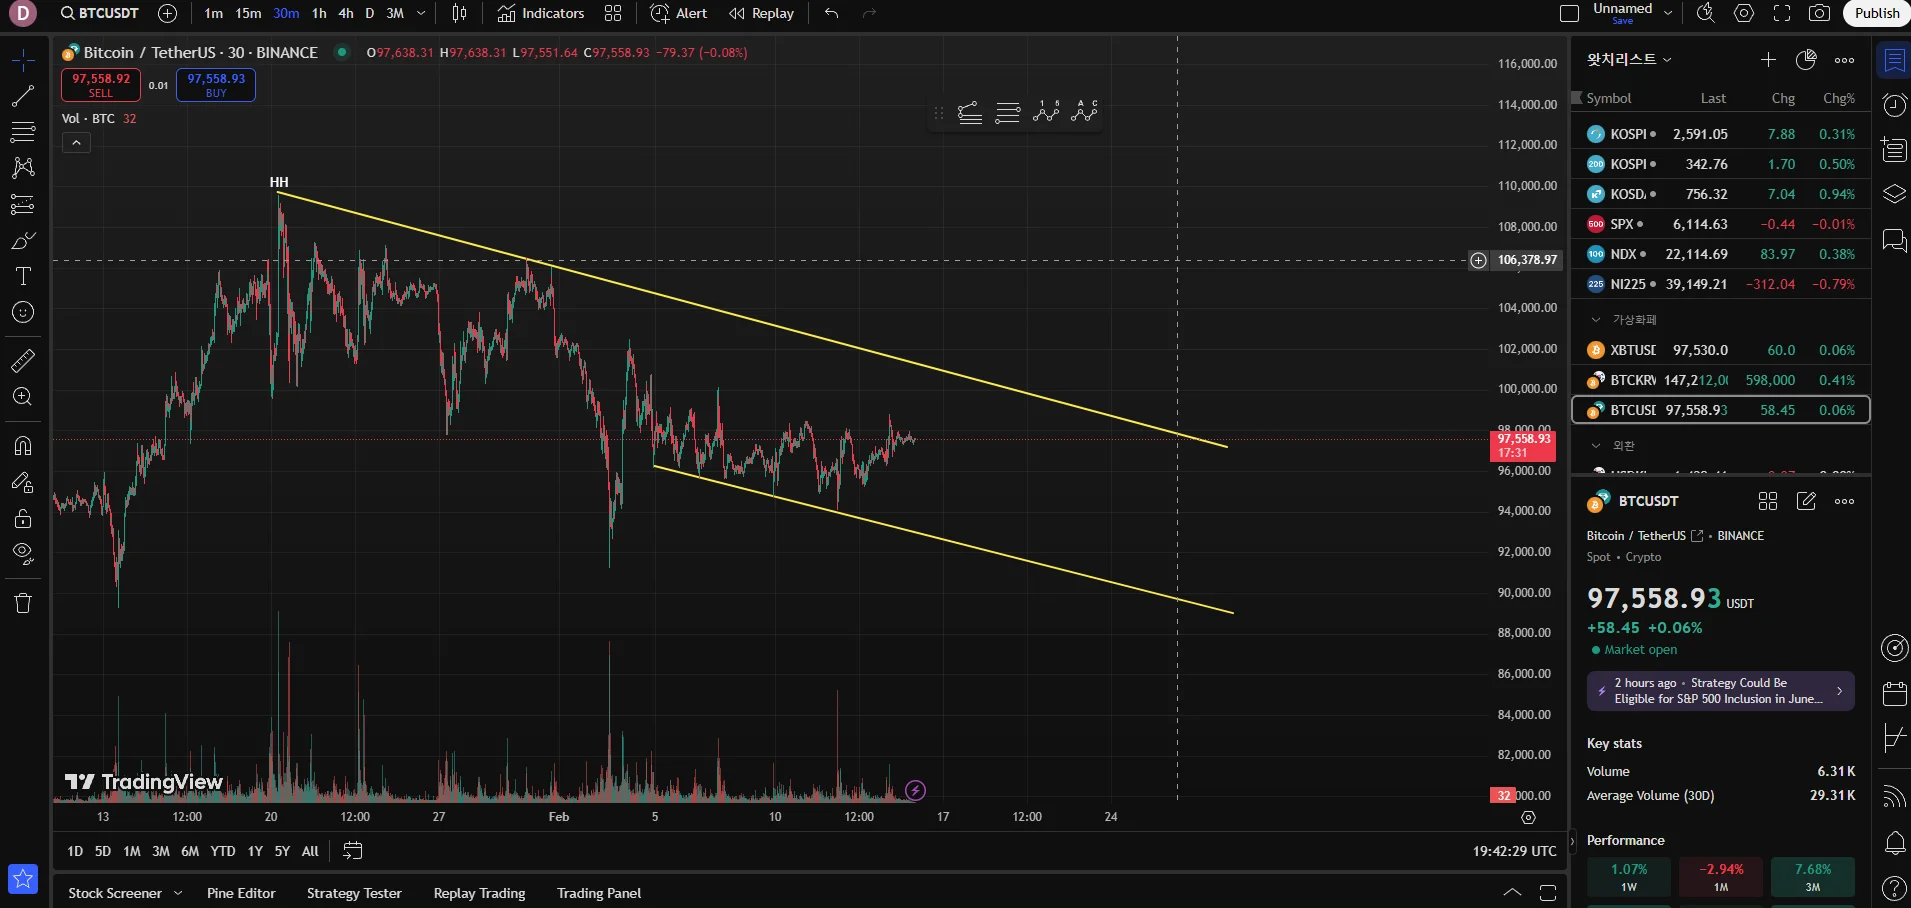Open the candlestick chart style selector
The width and height of the screenshot is (1911, 908).
click(x=459, y=14)
